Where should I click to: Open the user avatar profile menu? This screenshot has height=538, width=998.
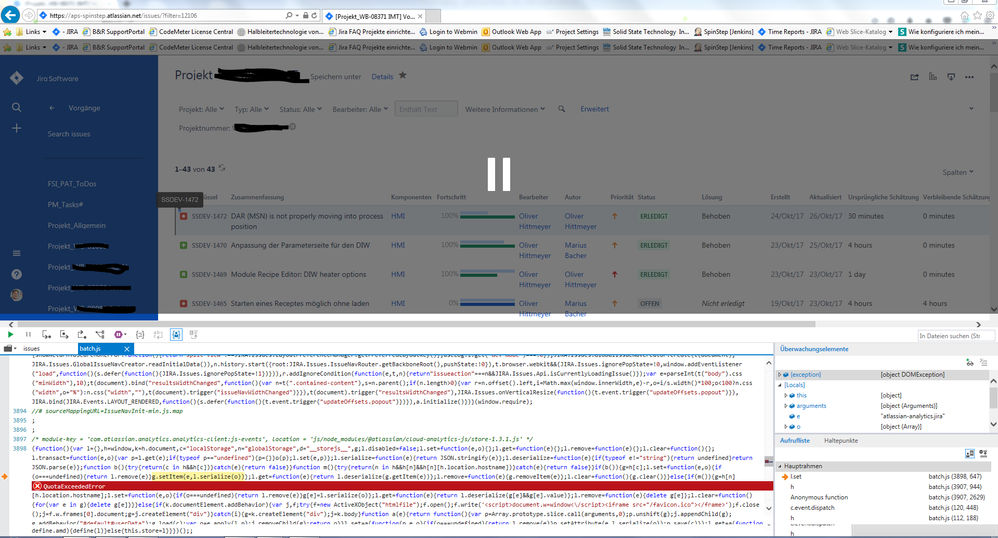point(17,295)
